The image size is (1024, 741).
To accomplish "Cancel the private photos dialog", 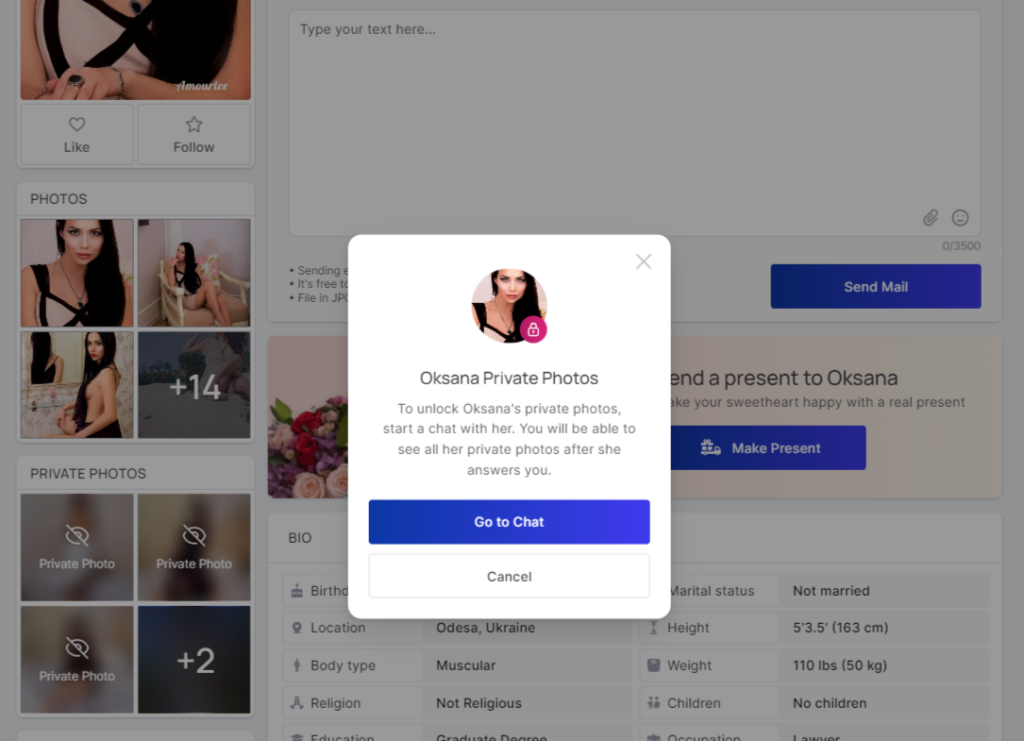I will 509,576.
